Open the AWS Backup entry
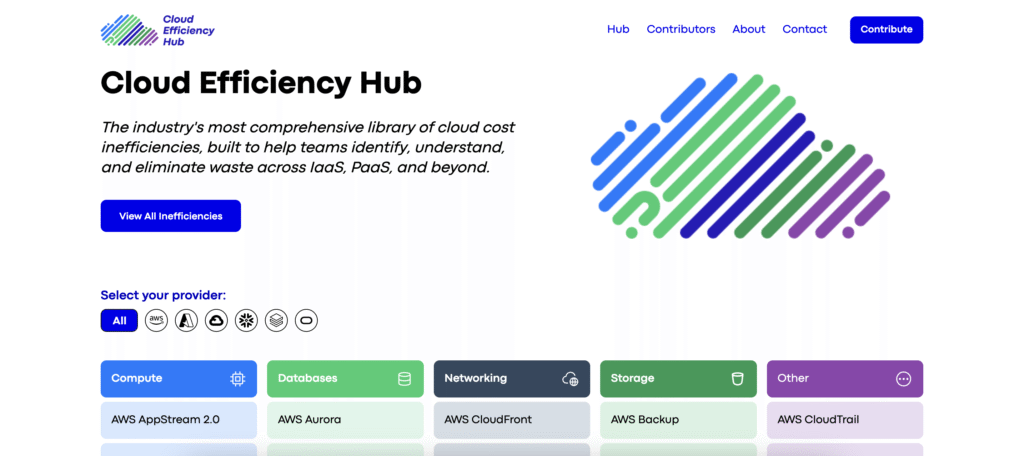The width and height of the screenshot is (1024, 456). point(679,419)
